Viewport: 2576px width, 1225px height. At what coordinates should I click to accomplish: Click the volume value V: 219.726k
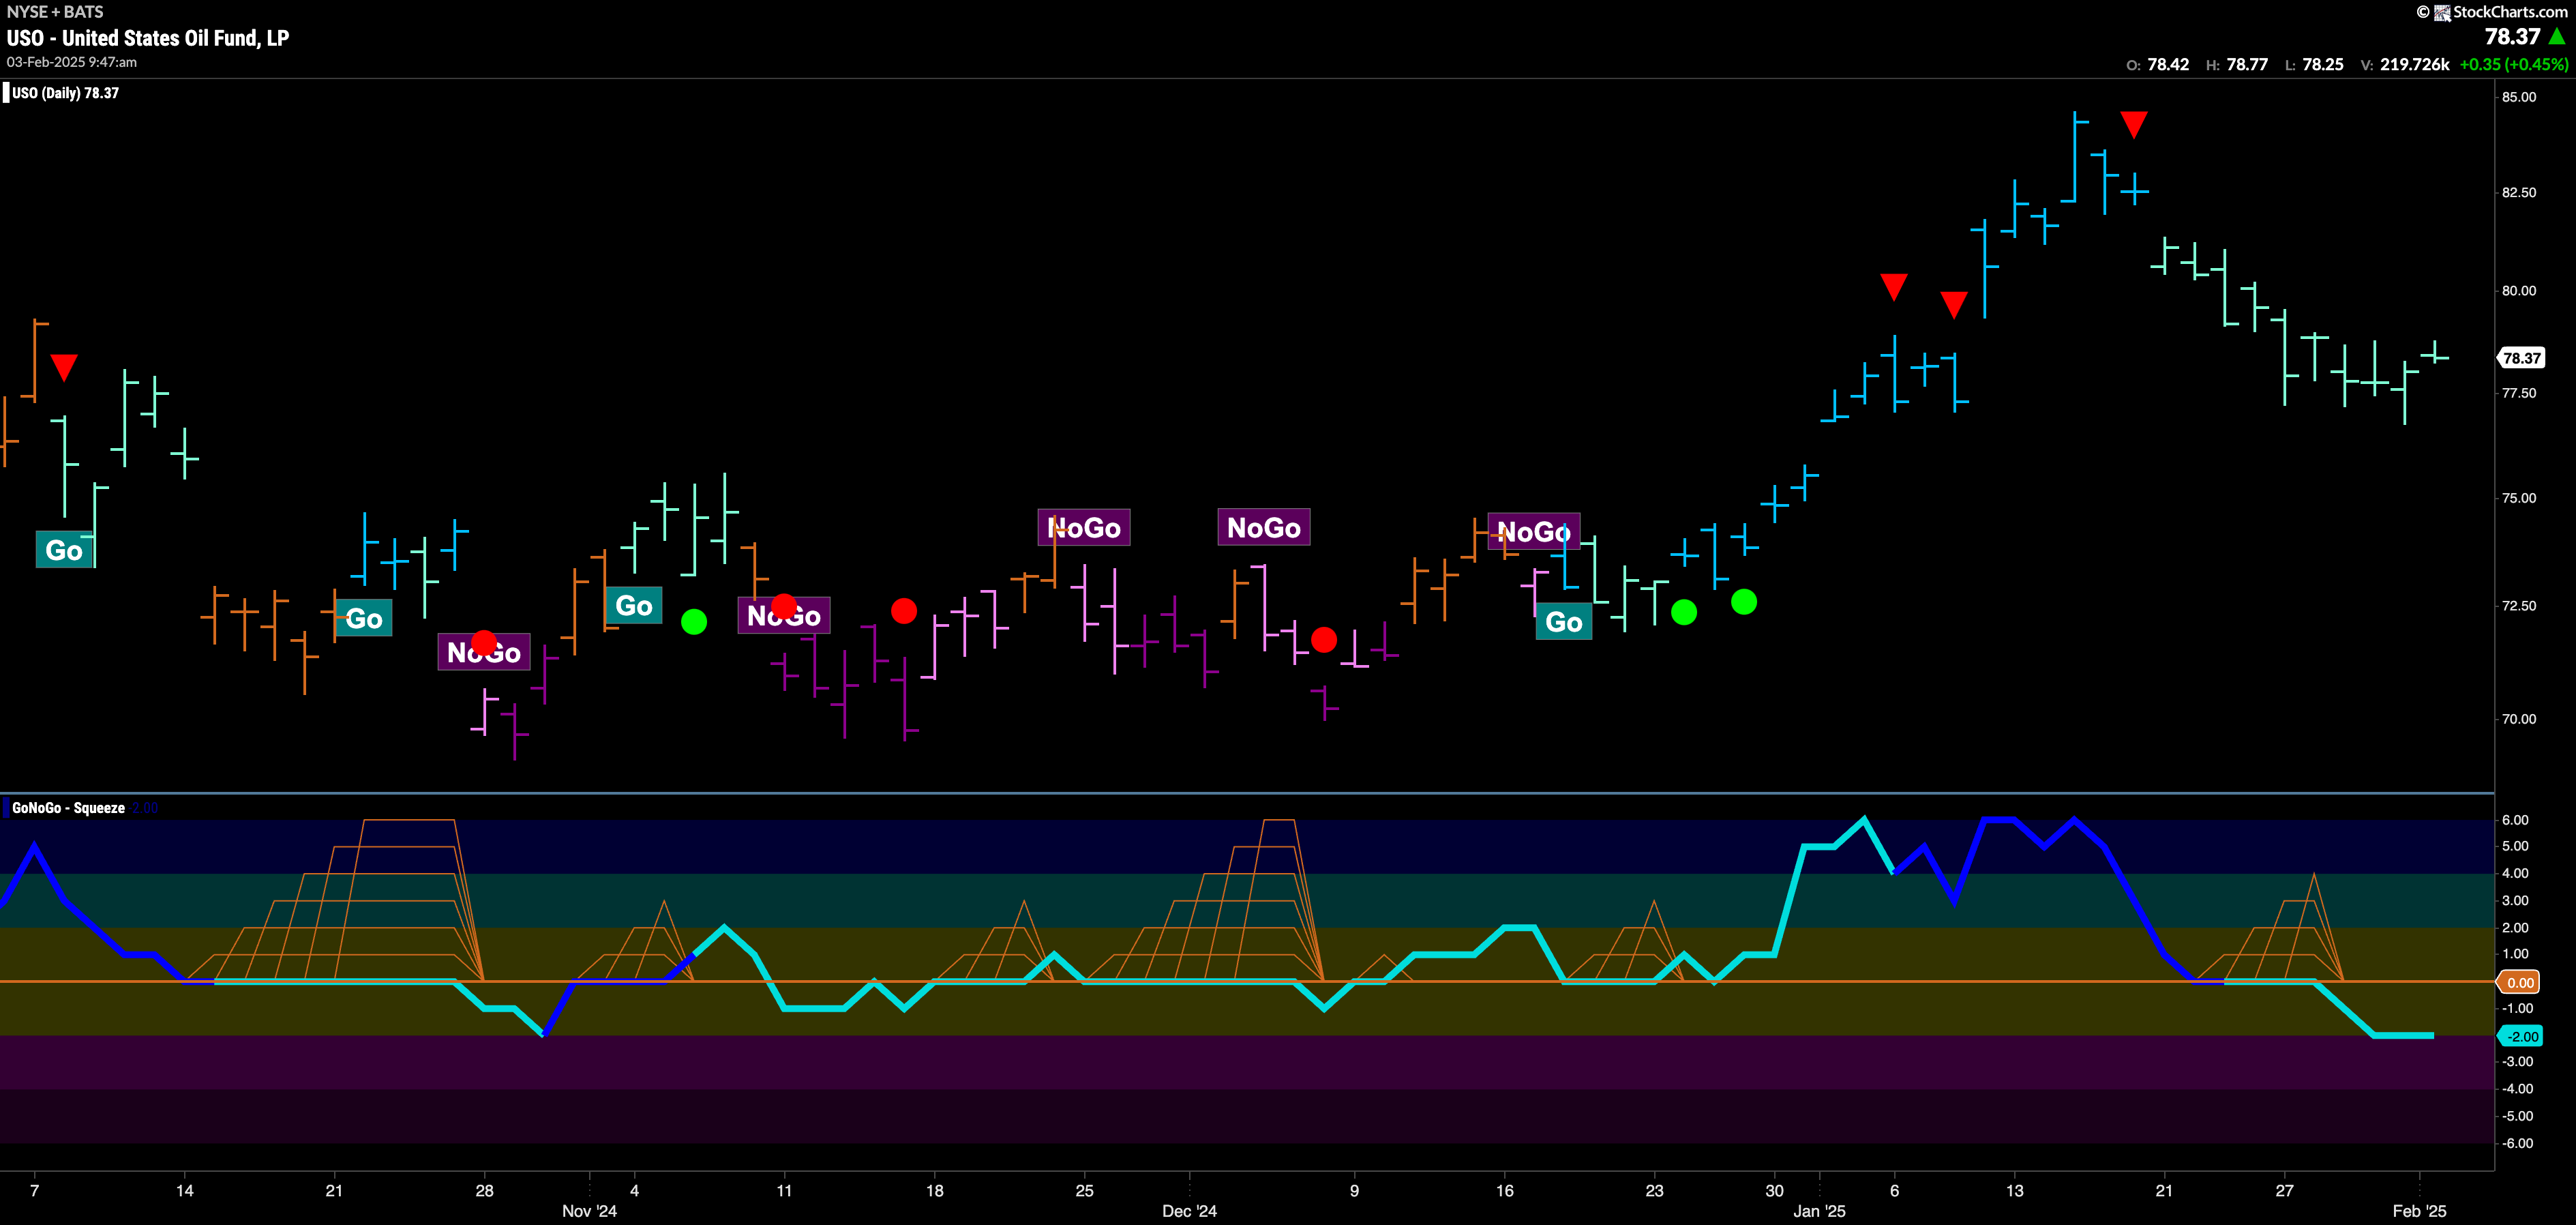[x=2405, y=64]
